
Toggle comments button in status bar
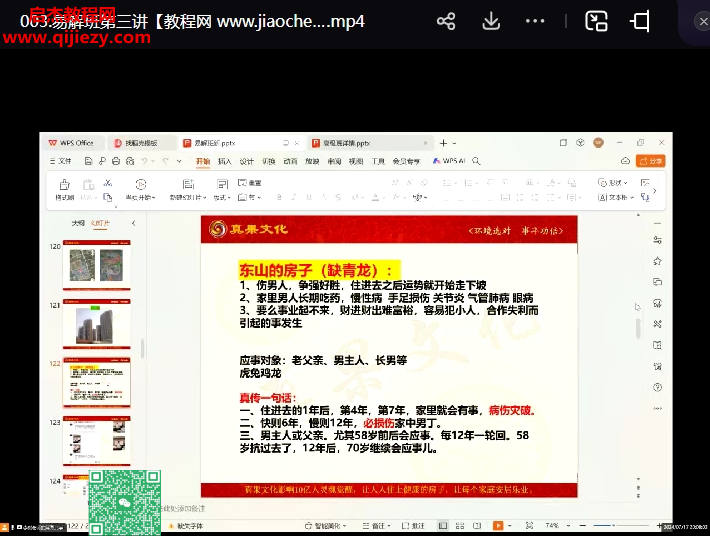coord(413,526)
